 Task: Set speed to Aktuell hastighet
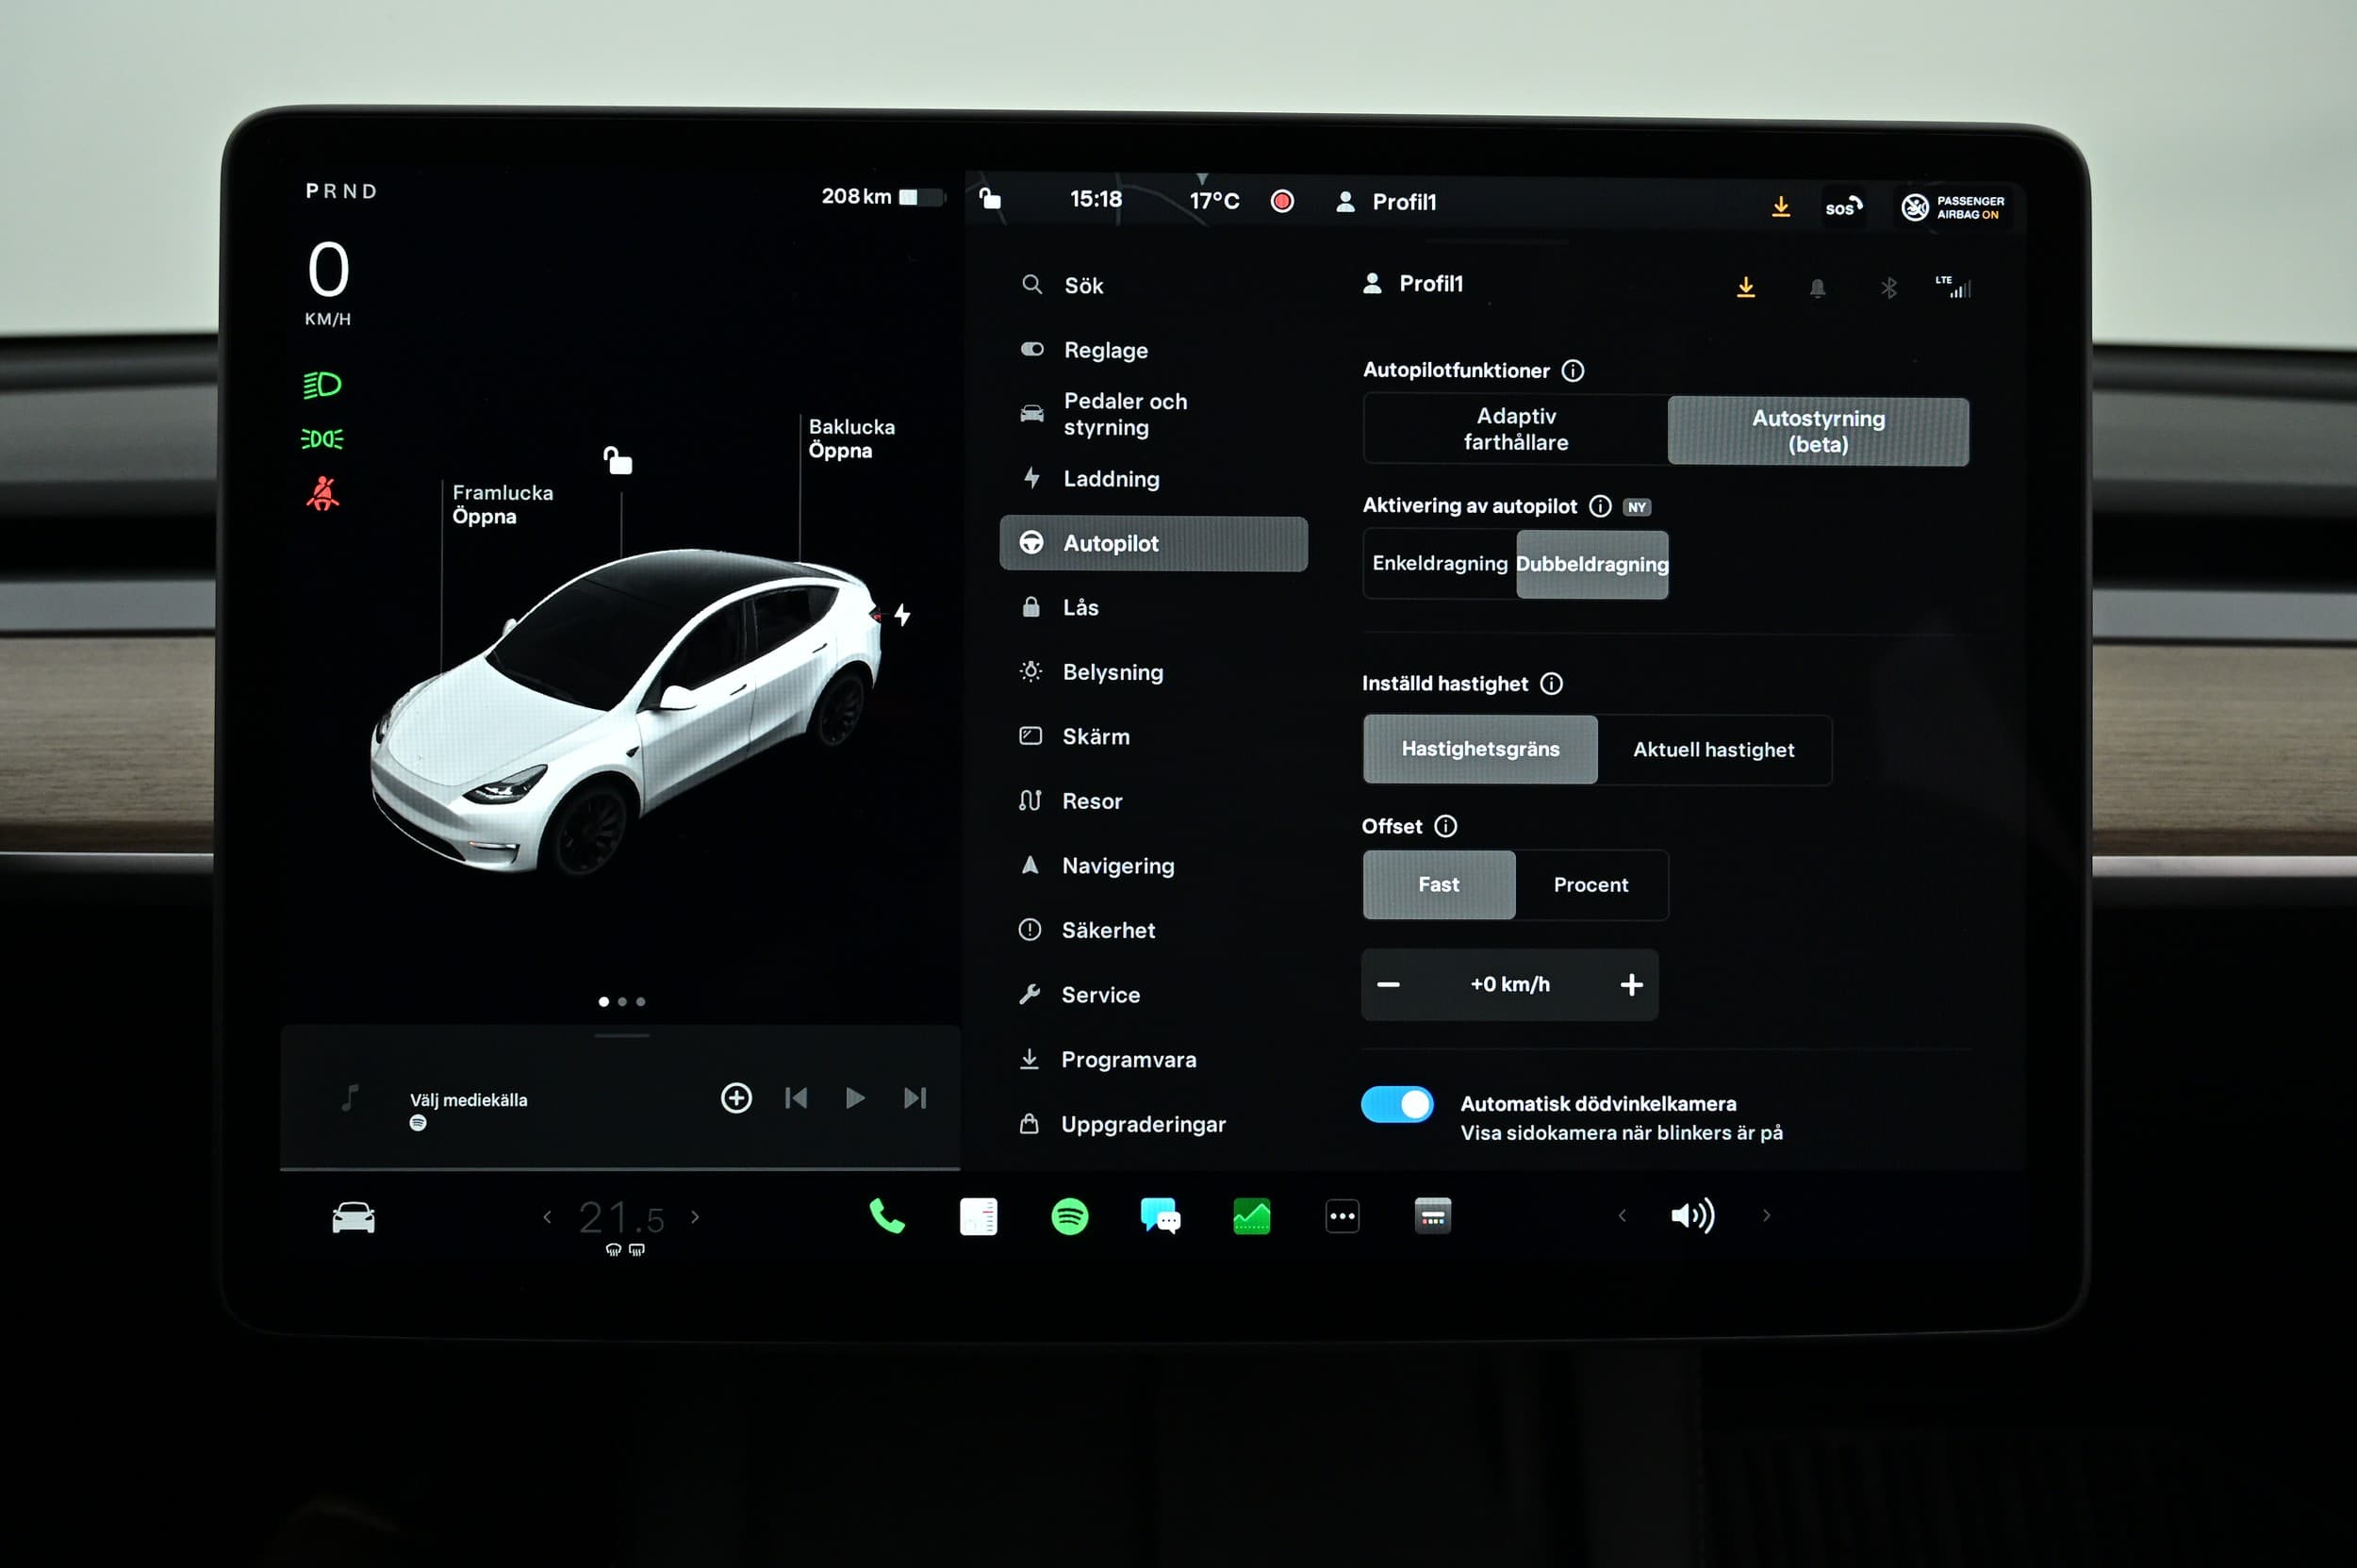point(1713,750)
